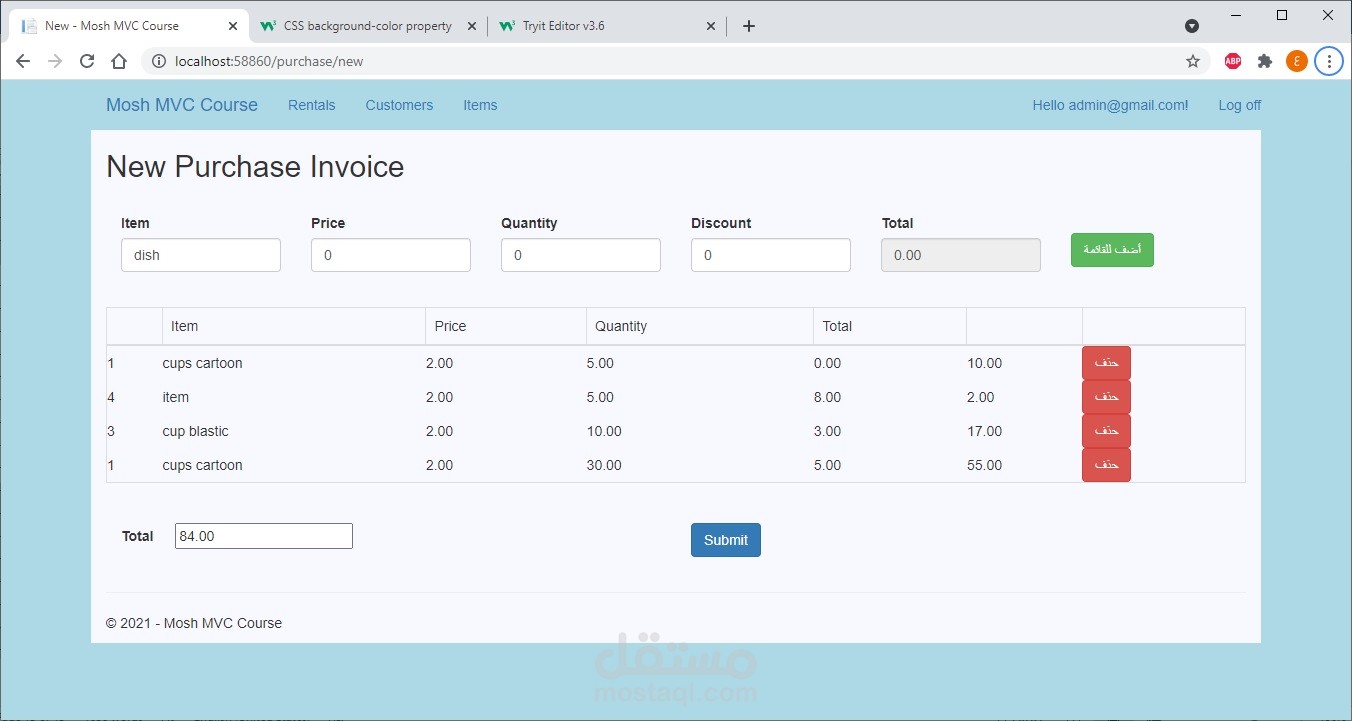Open the Chrome three-dot menu

(1329, 61)
